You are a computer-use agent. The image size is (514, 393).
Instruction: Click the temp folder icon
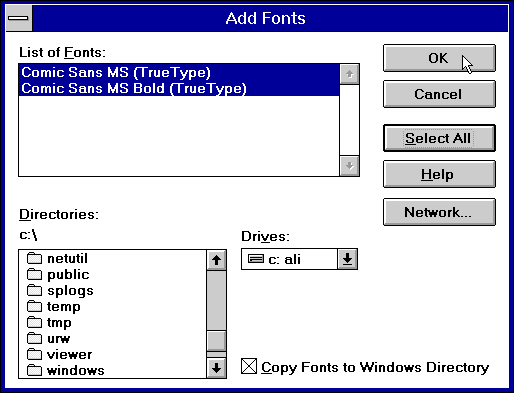coord(34,306)
